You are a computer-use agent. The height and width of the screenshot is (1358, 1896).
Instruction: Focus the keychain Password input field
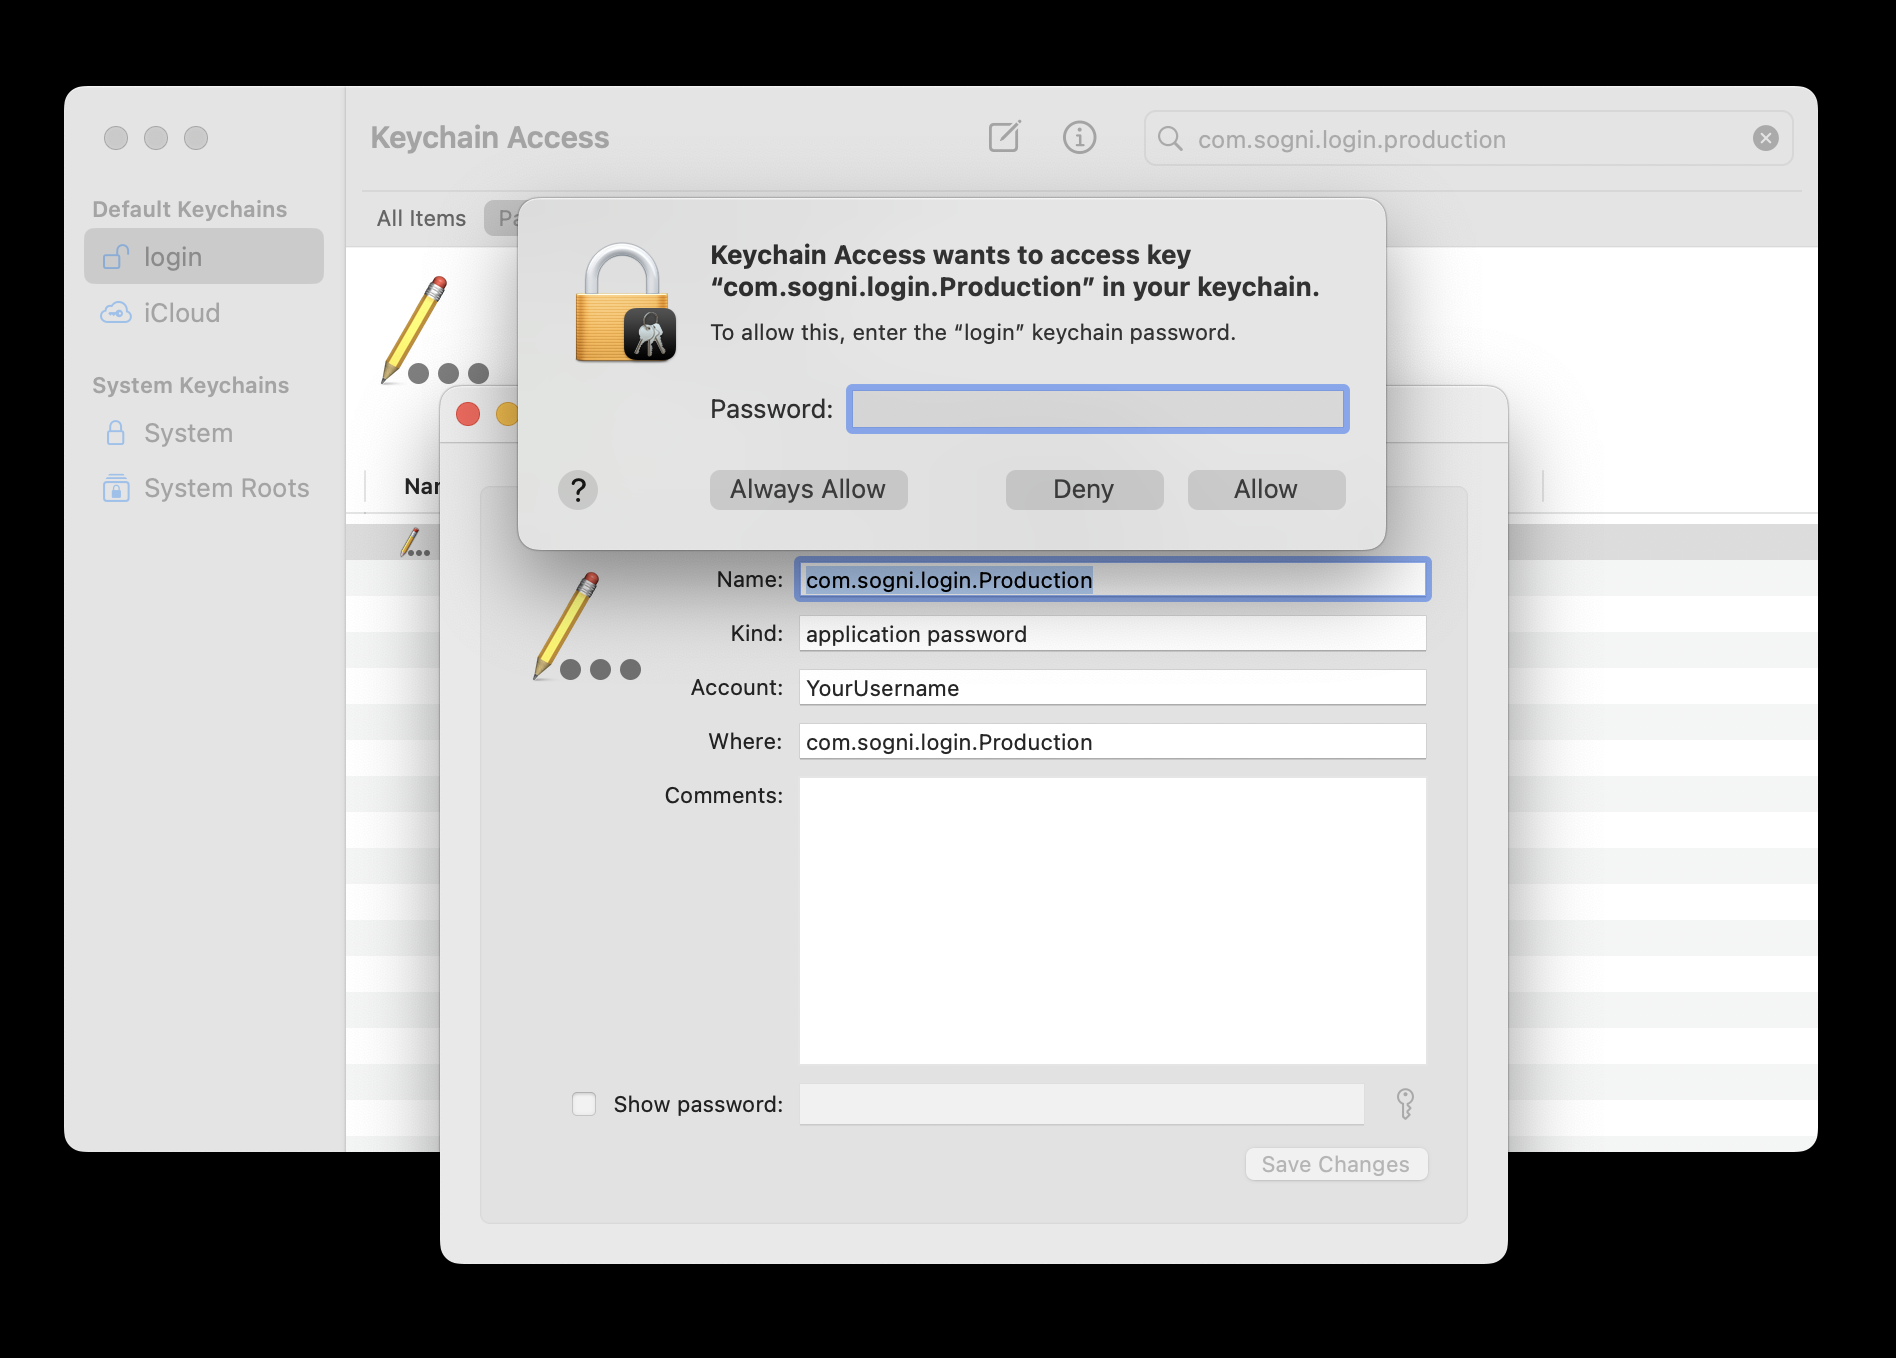coord(1097,409)
